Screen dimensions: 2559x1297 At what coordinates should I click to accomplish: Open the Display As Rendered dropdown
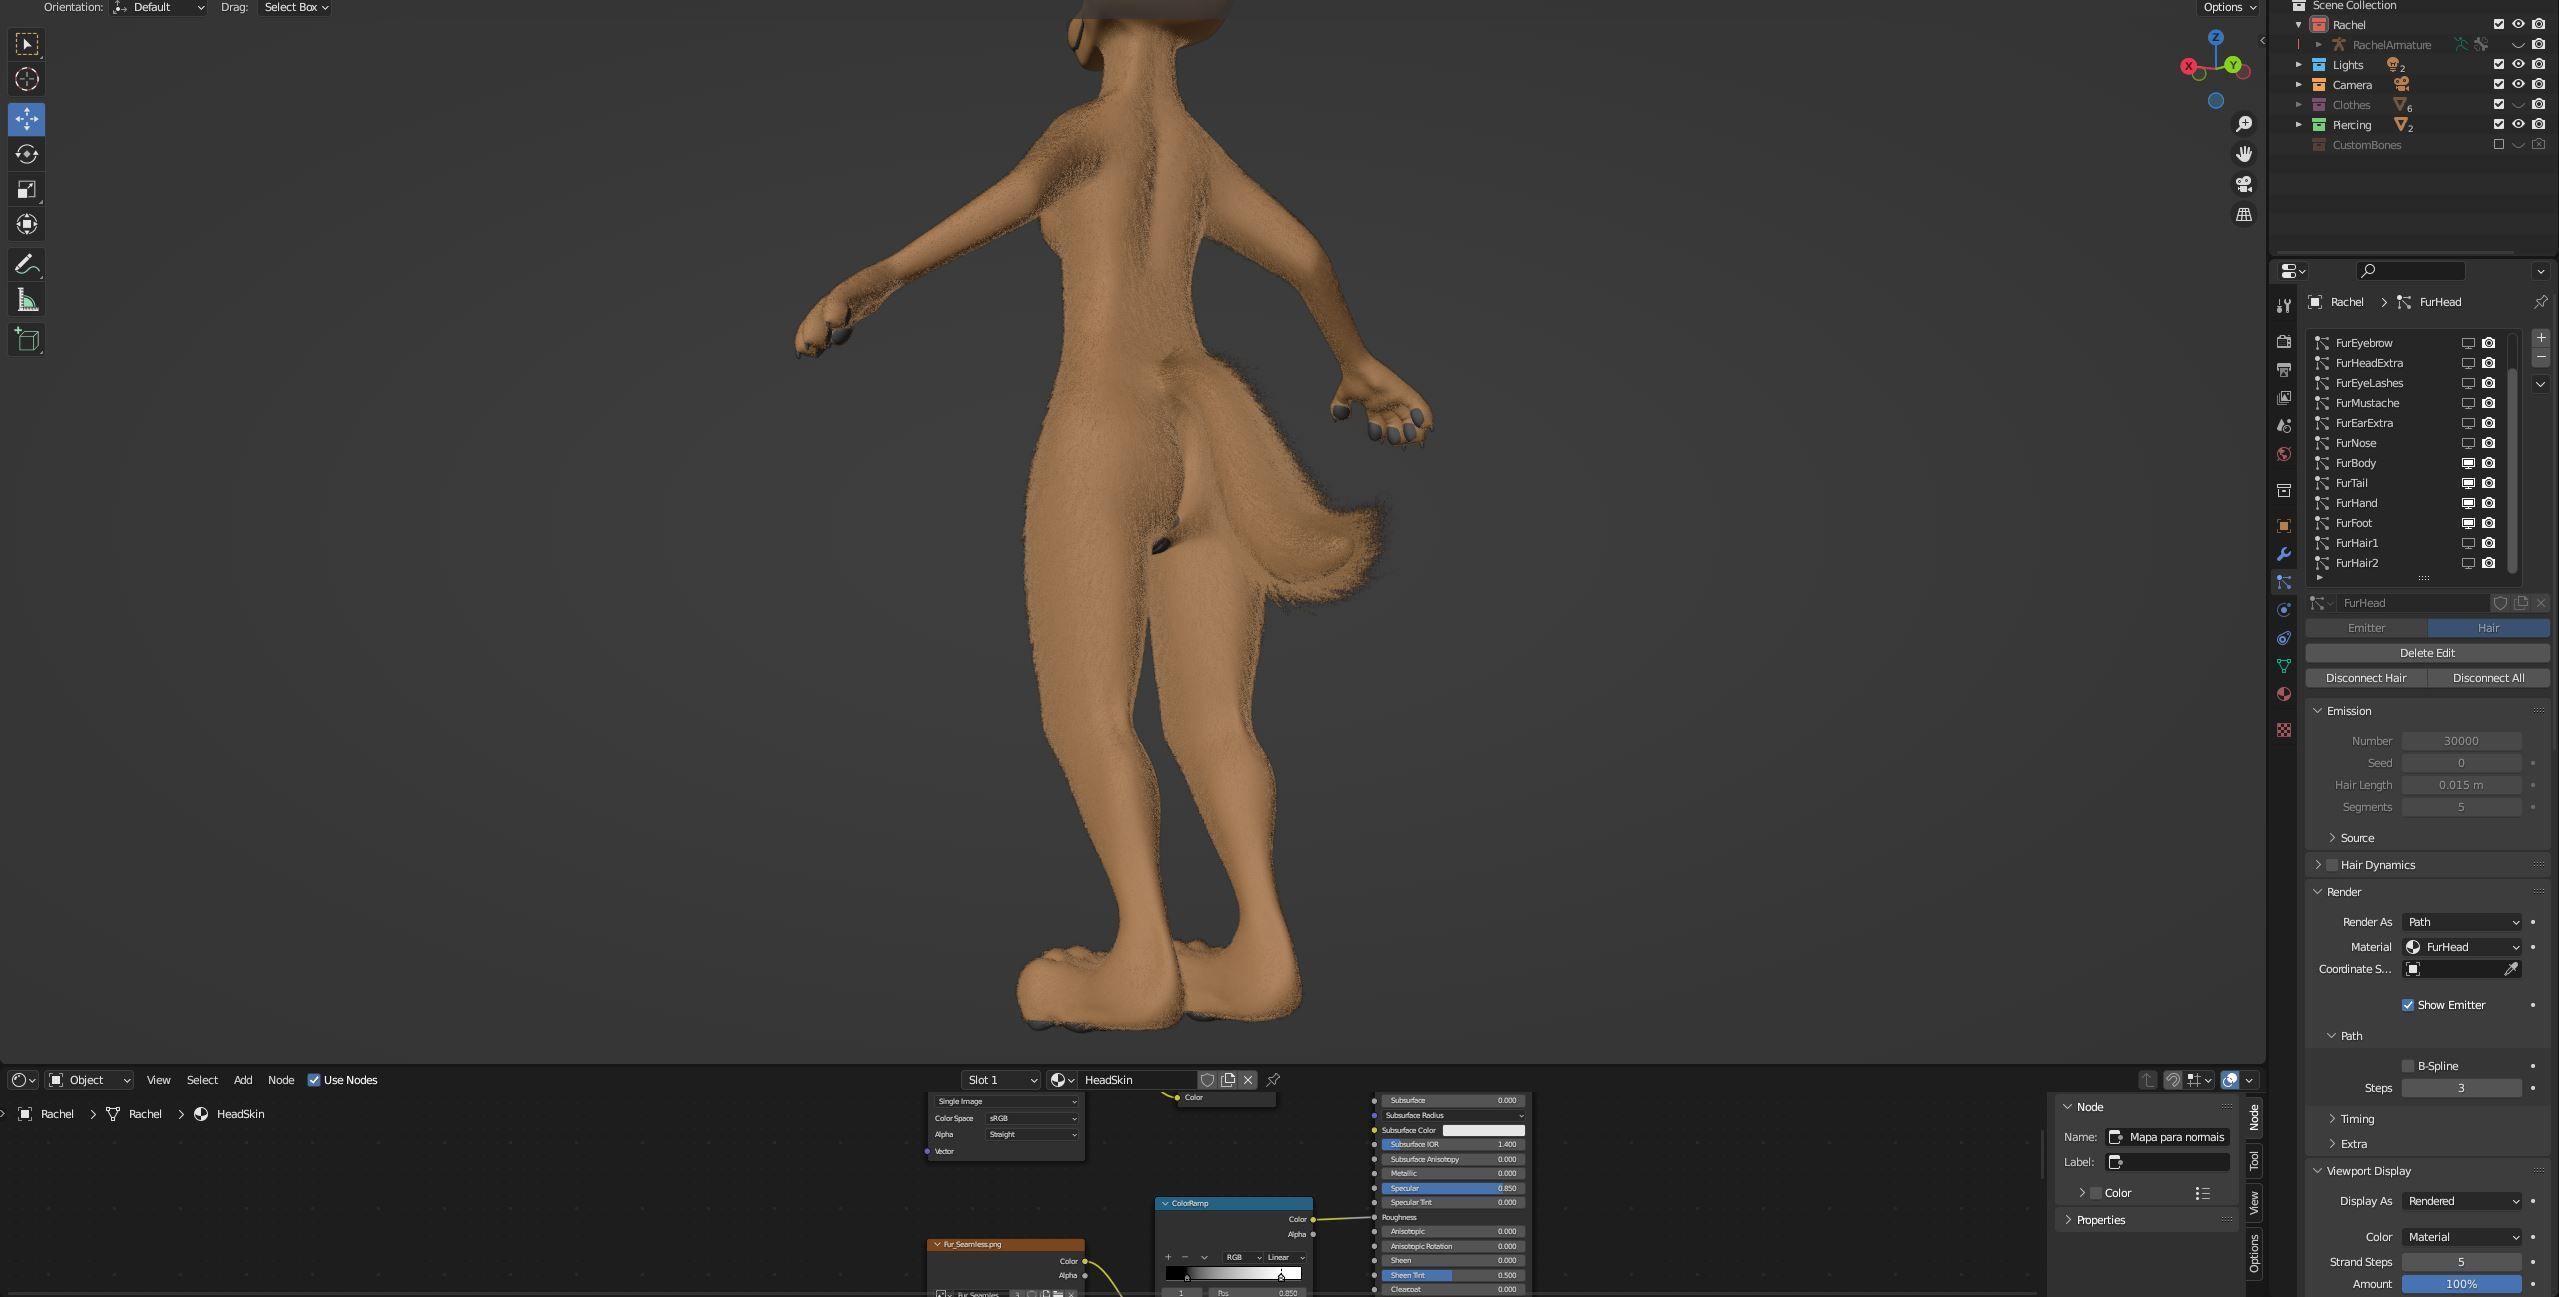tap(2462, 1201)
